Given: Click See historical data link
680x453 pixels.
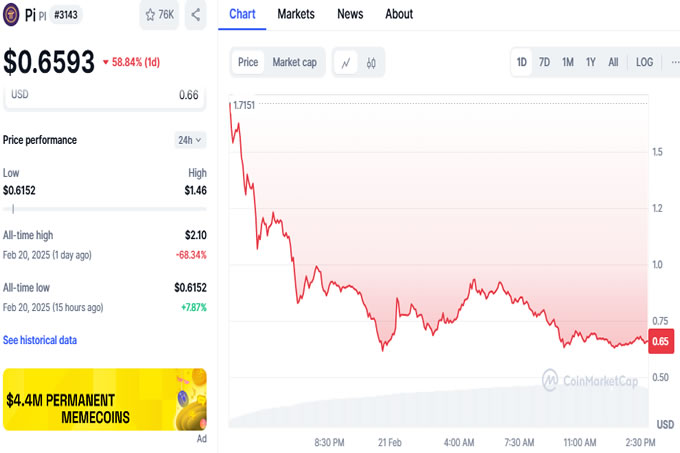Looking at the screenshot, I should pyautogui.click(x=40, y=340).
